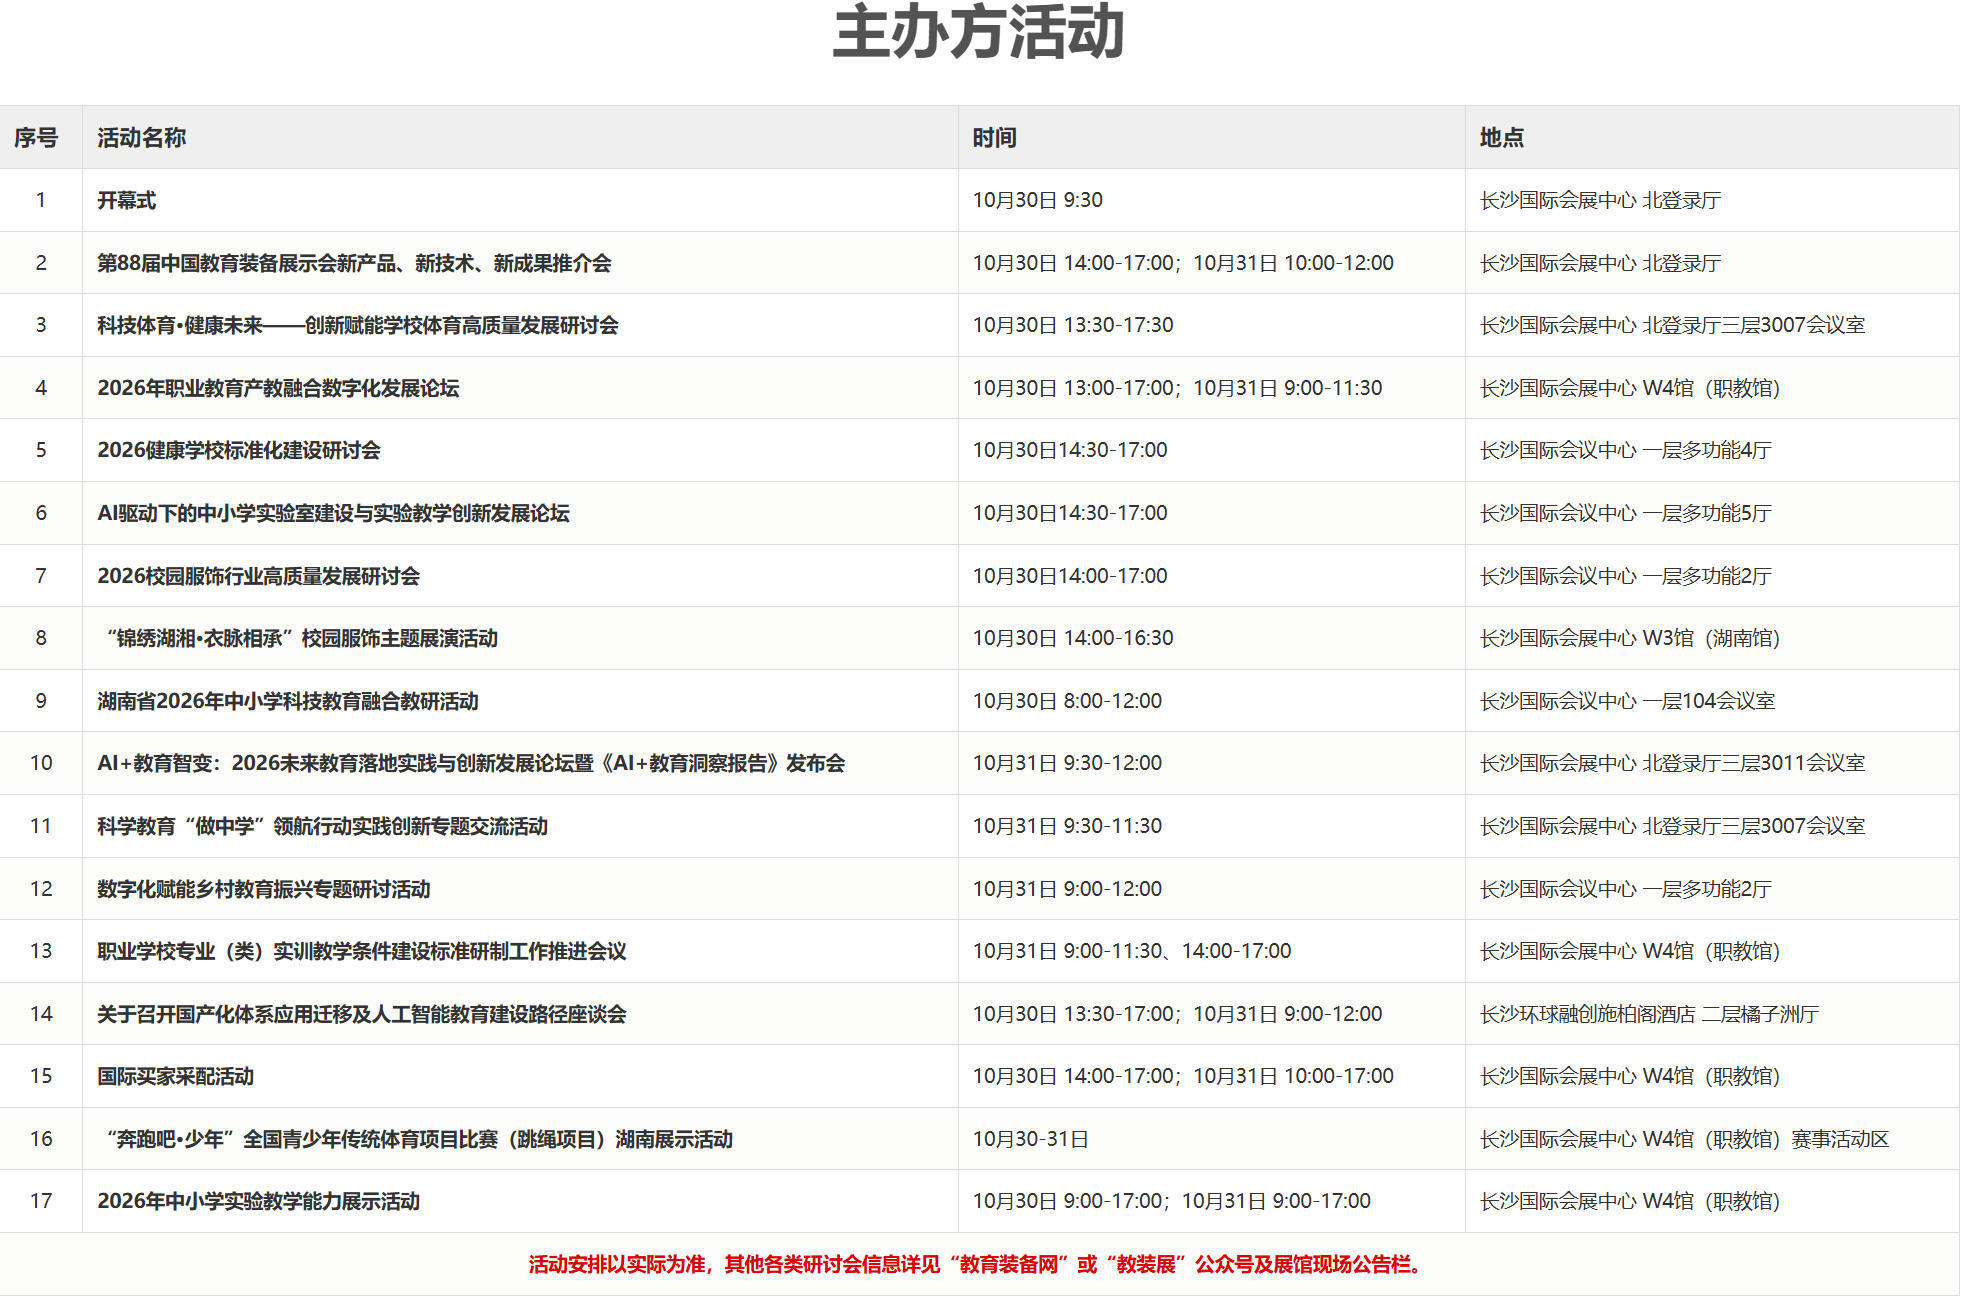Click the 10月30日 9:30 time cell
The height and width of the screenshot is (1302, 1962).
pos(1037,200)
